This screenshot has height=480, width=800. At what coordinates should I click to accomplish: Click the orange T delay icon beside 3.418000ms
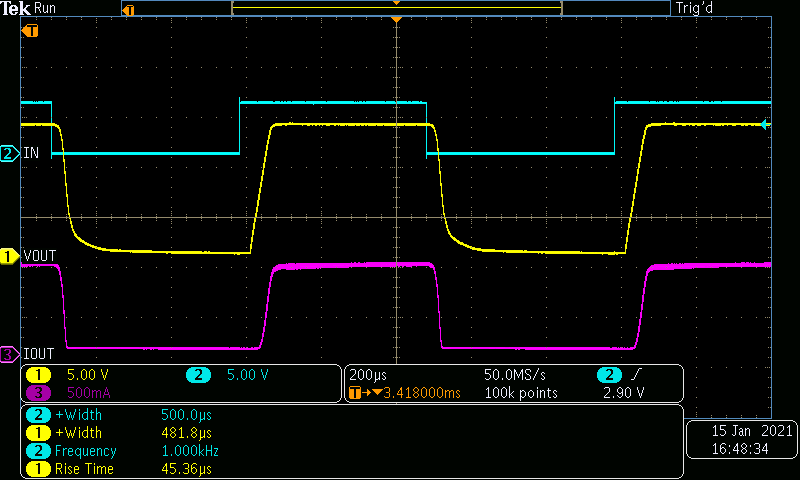pos(355,393)
